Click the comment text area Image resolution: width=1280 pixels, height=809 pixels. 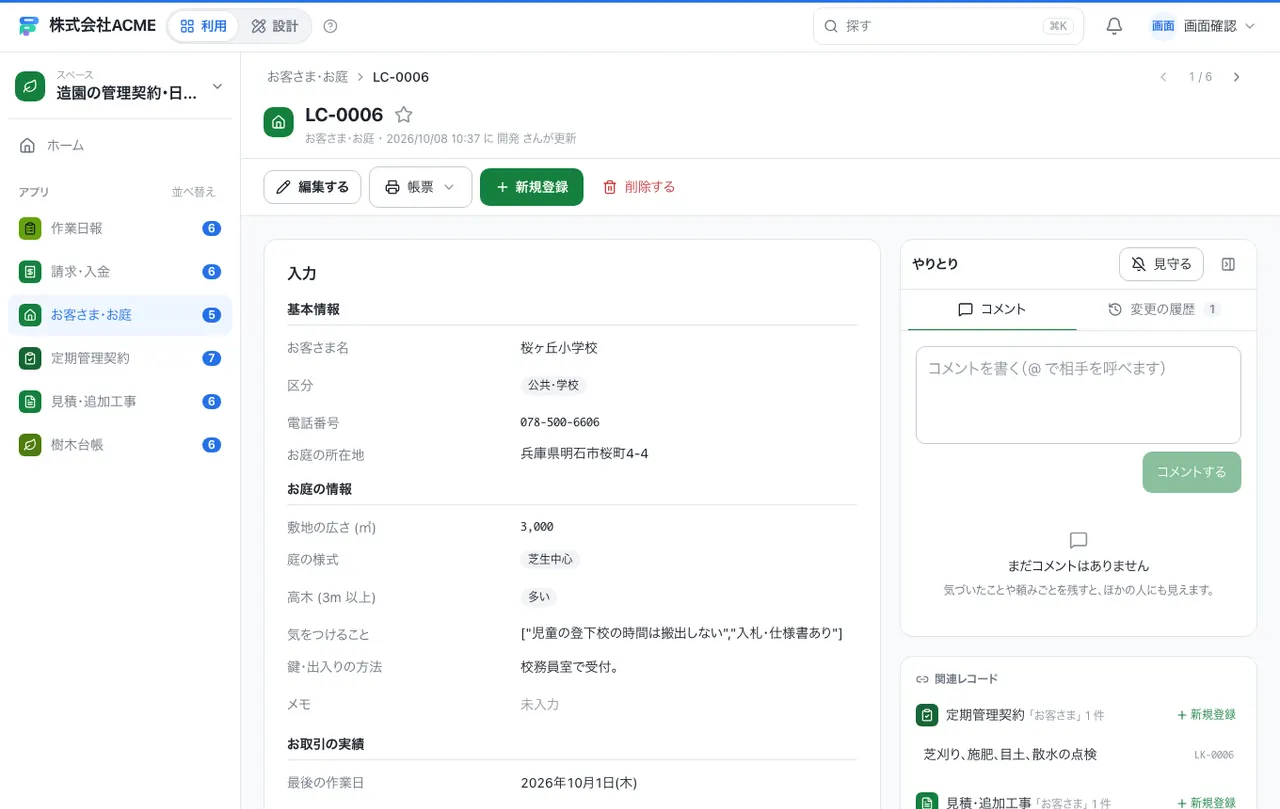(x=1078, y=395)
